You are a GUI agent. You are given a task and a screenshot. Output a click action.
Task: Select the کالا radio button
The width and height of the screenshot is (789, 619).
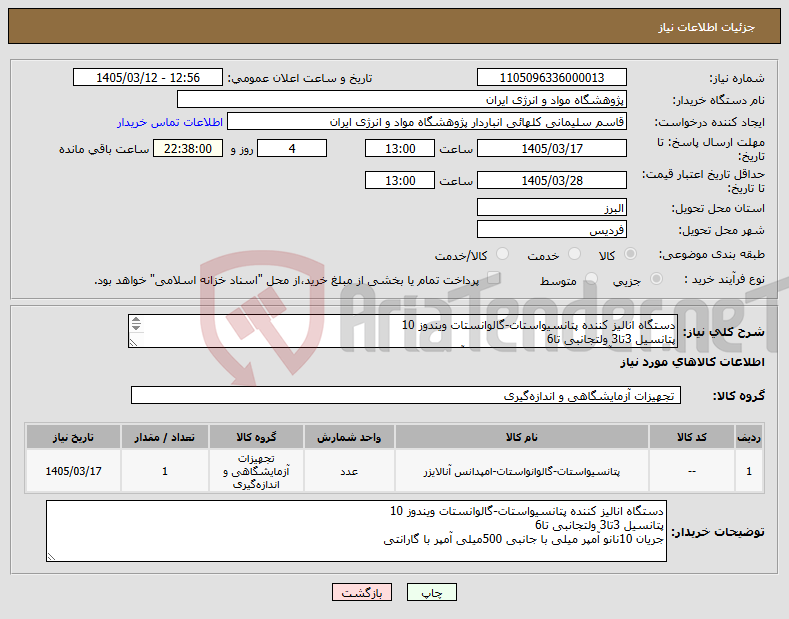tap(630, 254)
